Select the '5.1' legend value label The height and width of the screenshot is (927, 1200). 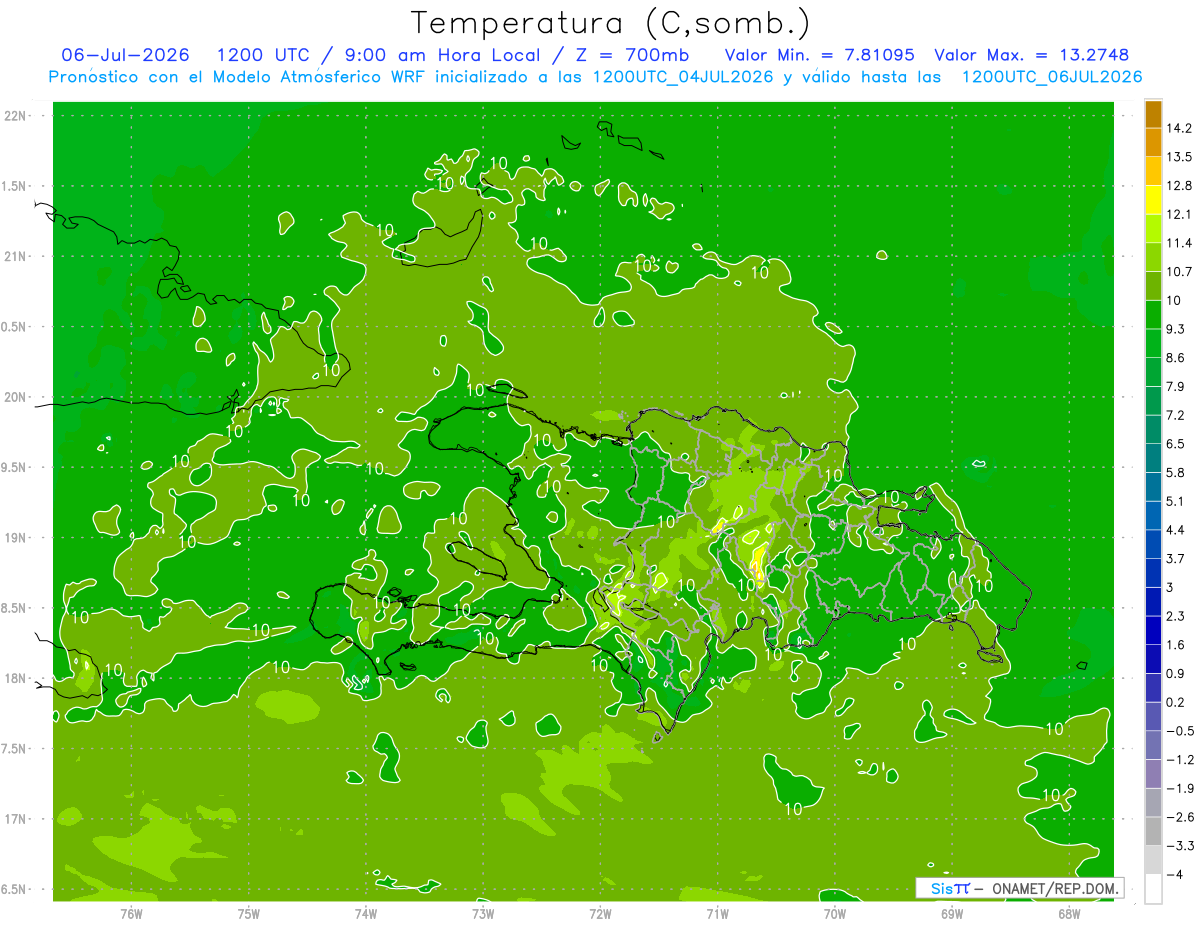click(x=1176, y=501)
